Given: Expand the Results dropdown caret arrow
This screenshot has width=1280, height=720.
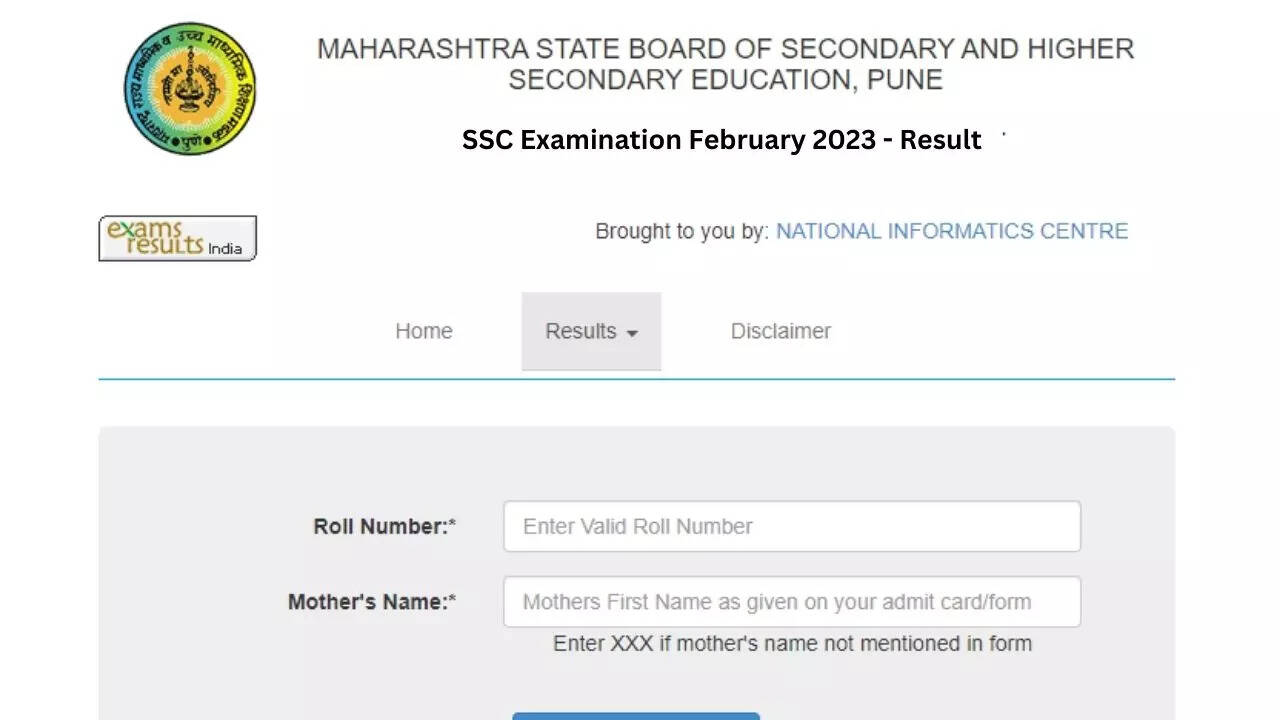Looking at the screenshot, I should click(632, 334).
